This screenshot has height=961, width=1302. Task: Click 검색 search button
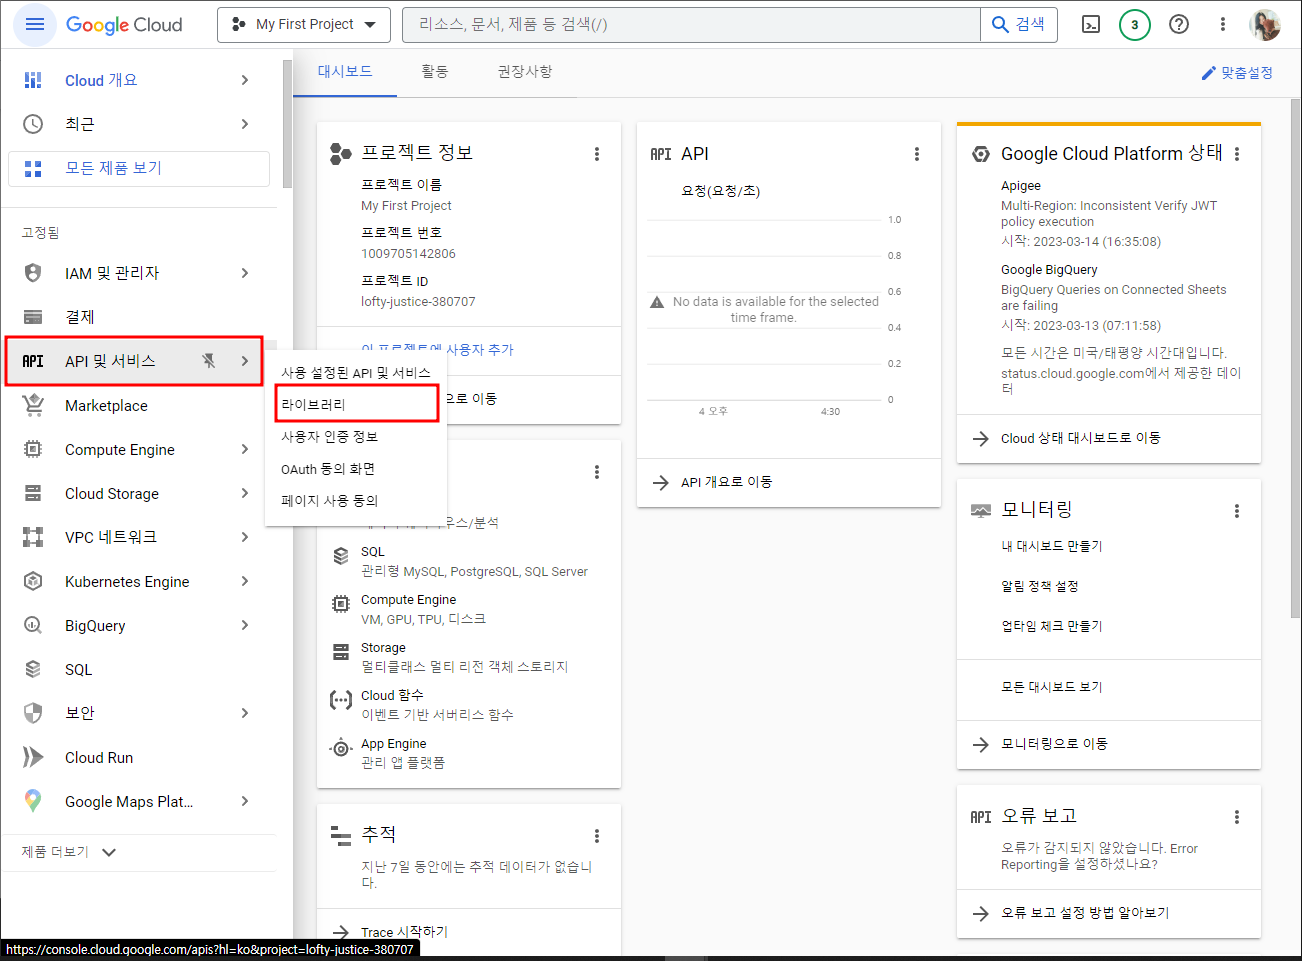tap(1019, 24)
